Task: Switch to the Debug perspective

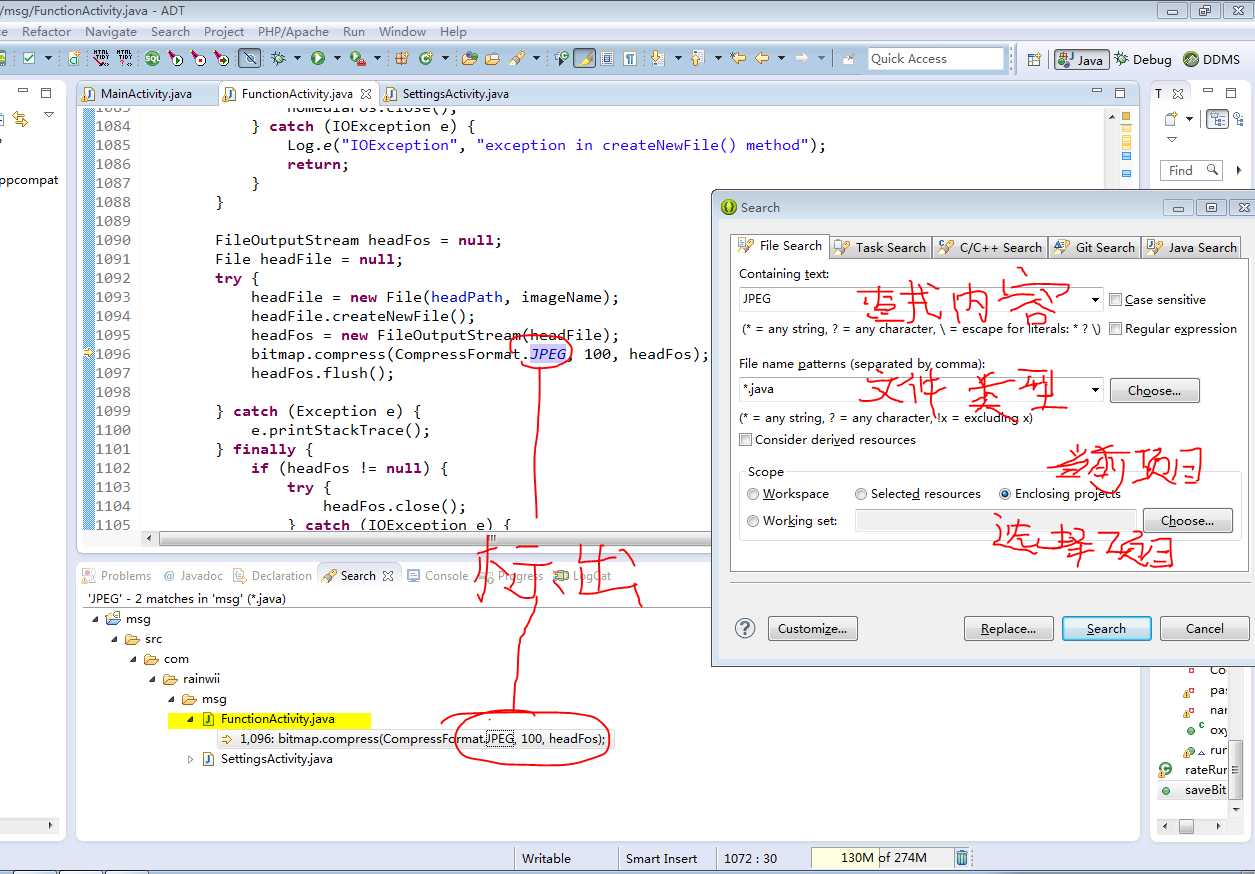Action: (x=1143, y=59)
